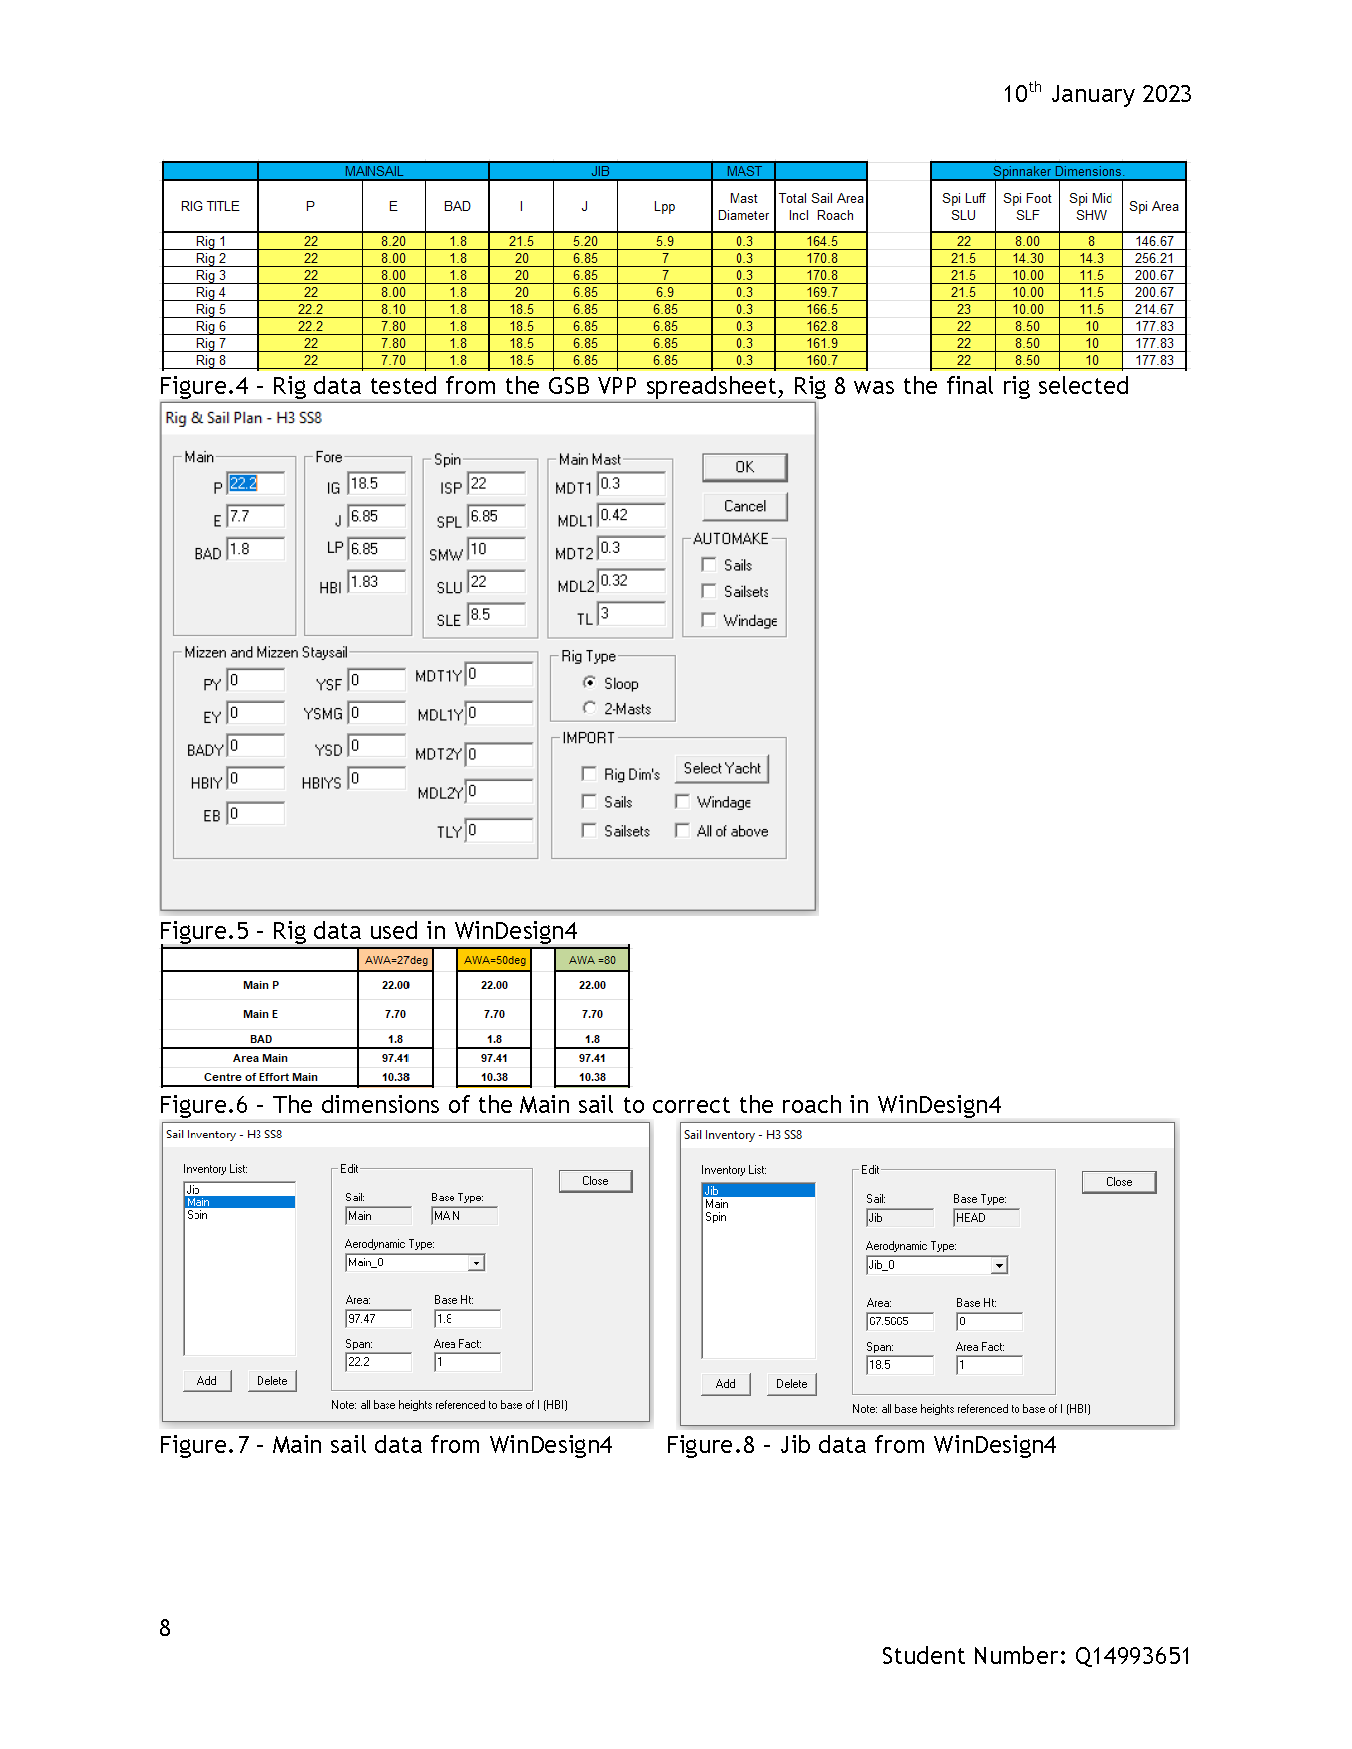Viewport: 1352px width, 1749px height.
Task: Click Span field showing 22.2
Action: tap(378, 1362)
